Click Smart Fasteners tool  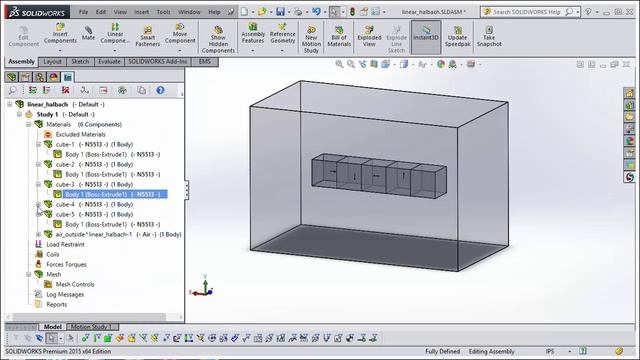[147, 36]
